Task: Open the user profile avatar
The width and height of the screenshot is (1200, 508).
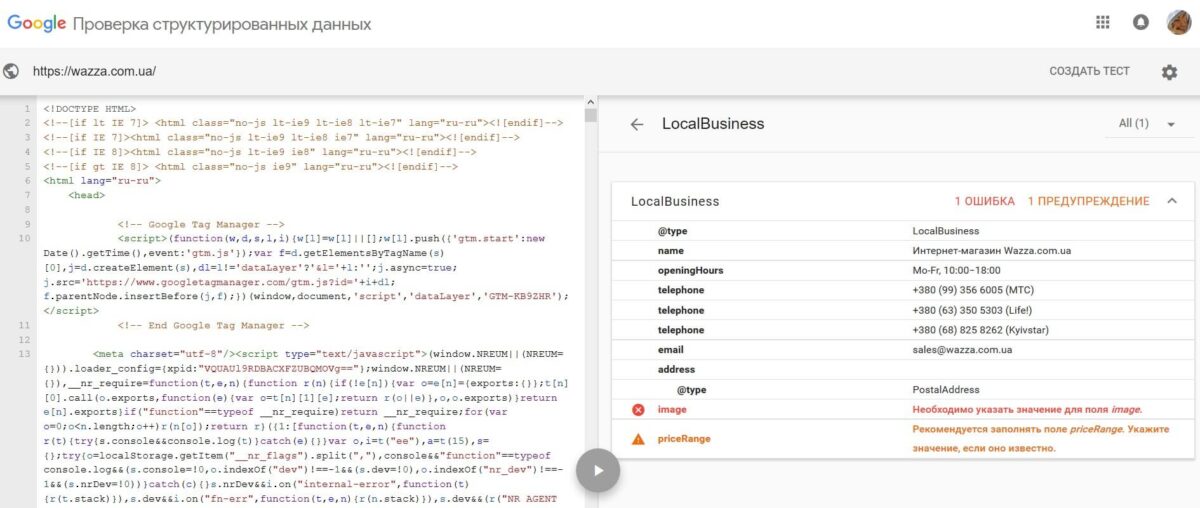Action: [1178, 22]
